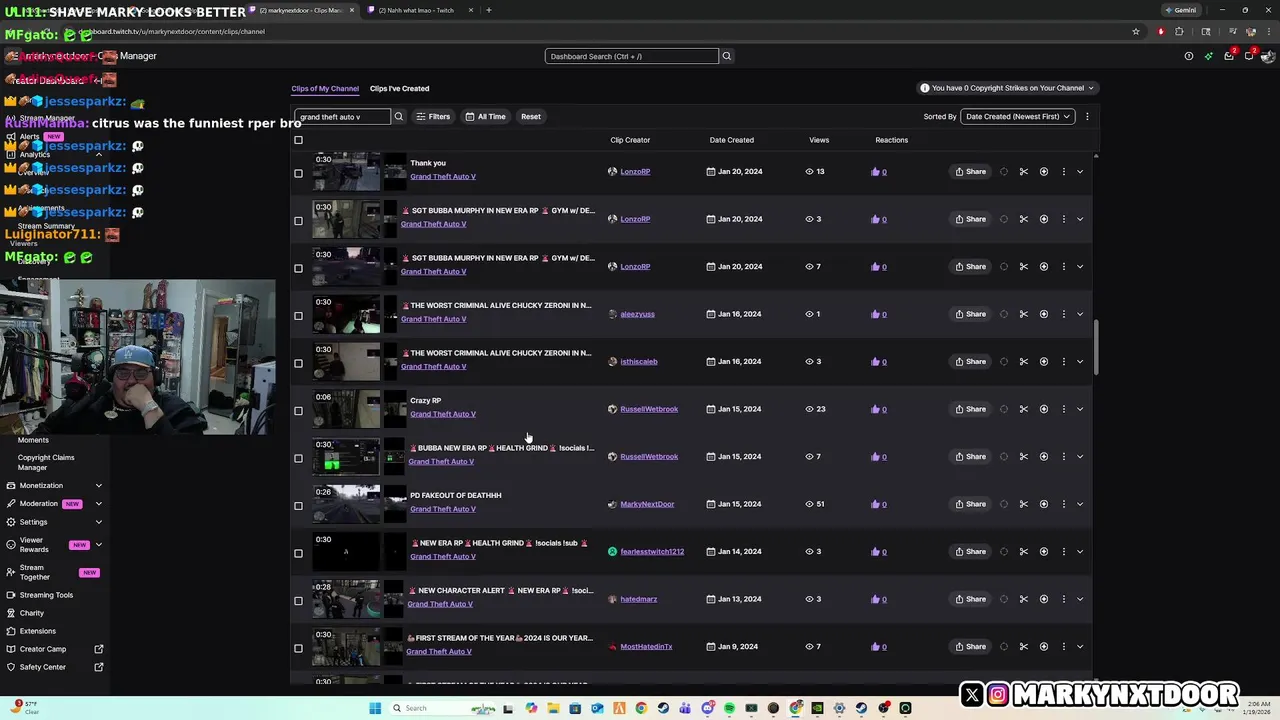
Task: Tick the checkbox for the Thank you clip
Action: tap(298, 172)
